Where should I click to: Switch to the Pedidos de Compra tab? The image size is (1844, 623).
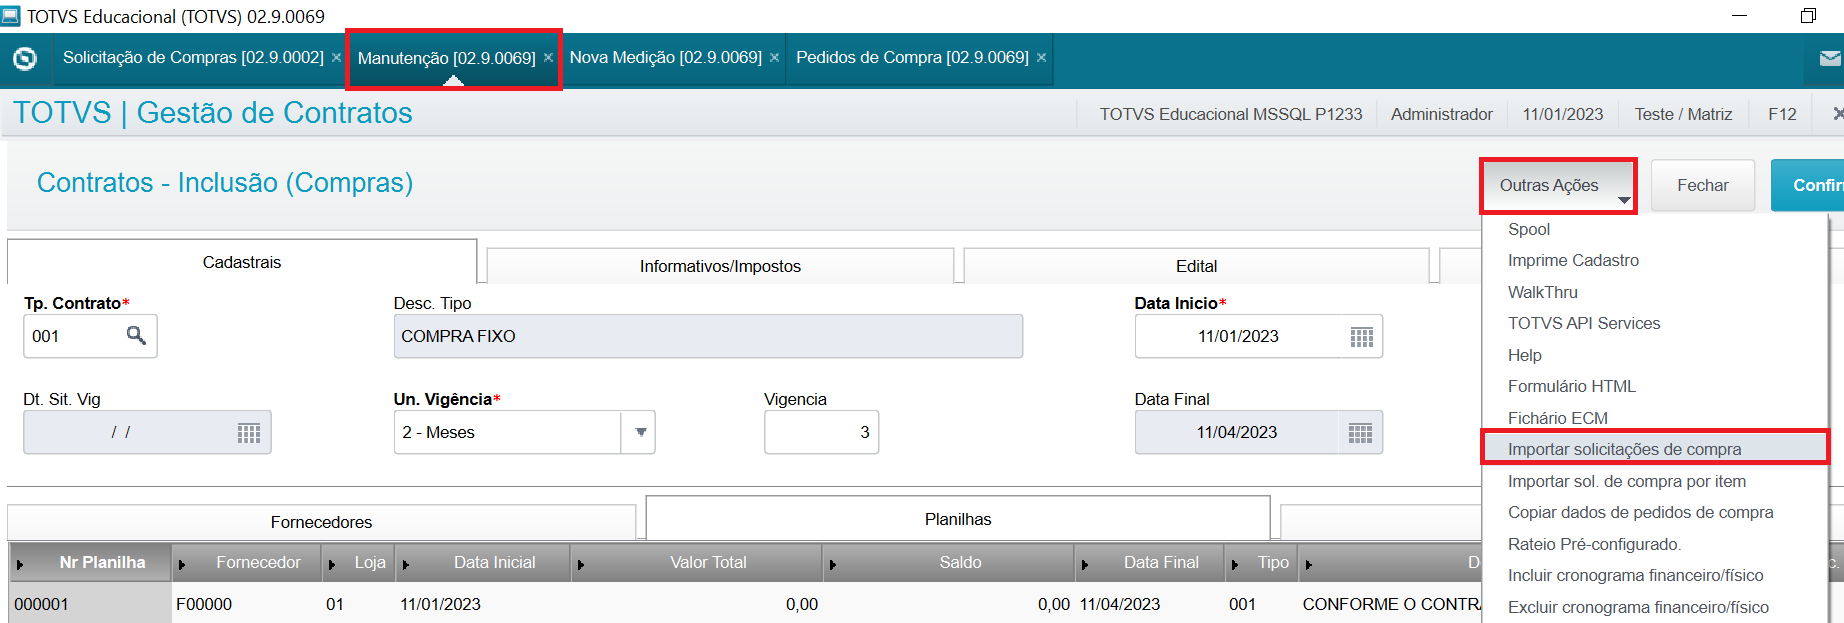(x=912, y=58)
